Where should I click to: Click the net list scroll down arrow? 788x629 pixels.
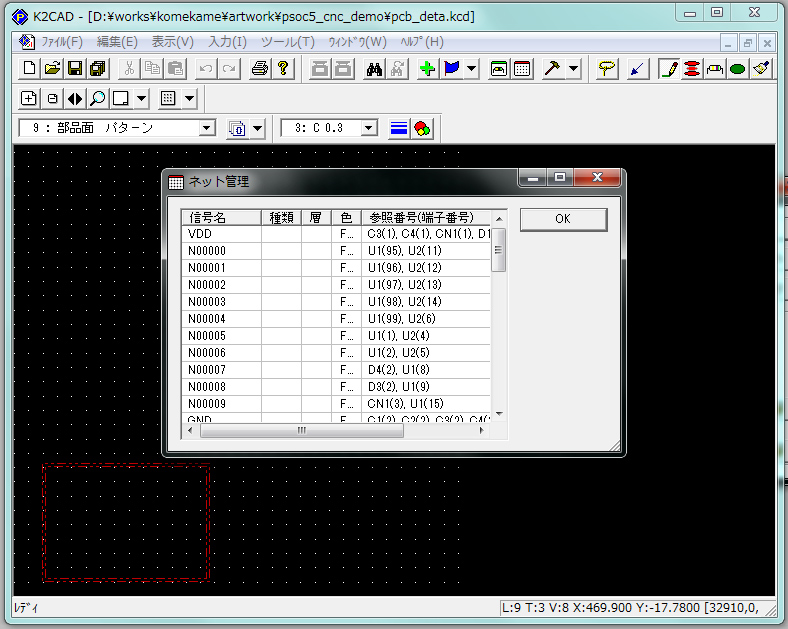(x=499, y=414)
